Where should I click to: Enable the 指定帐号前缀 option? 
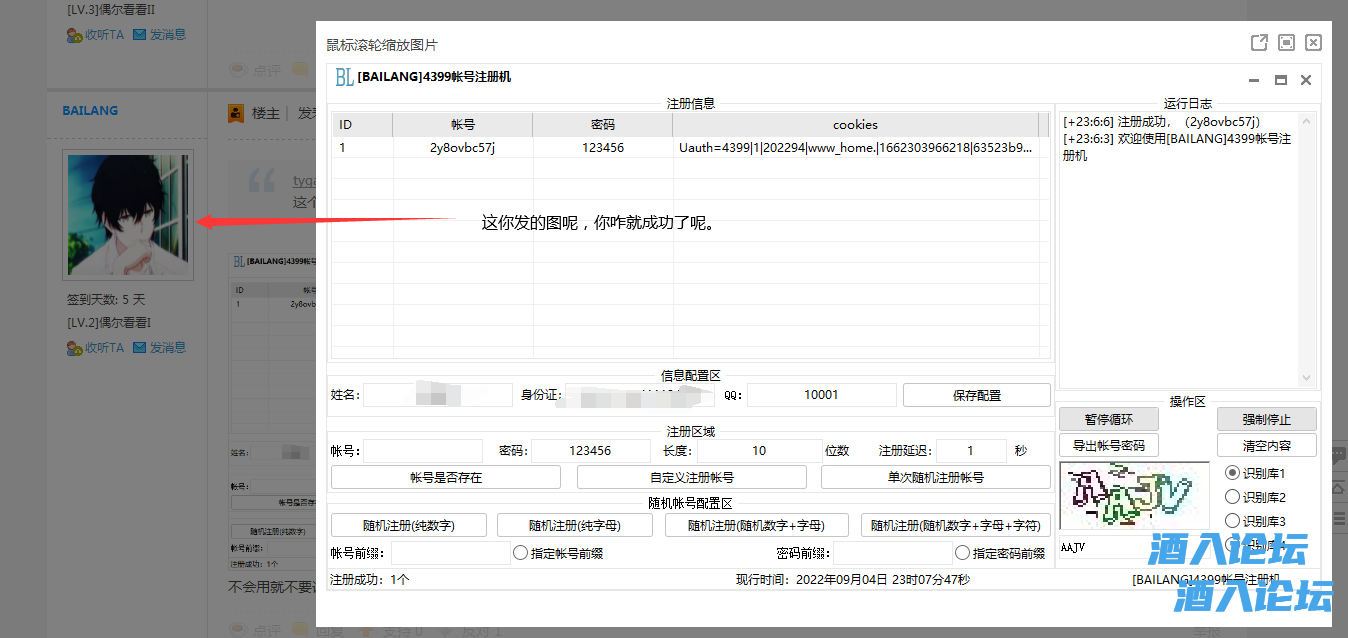(x=520, y=550)
